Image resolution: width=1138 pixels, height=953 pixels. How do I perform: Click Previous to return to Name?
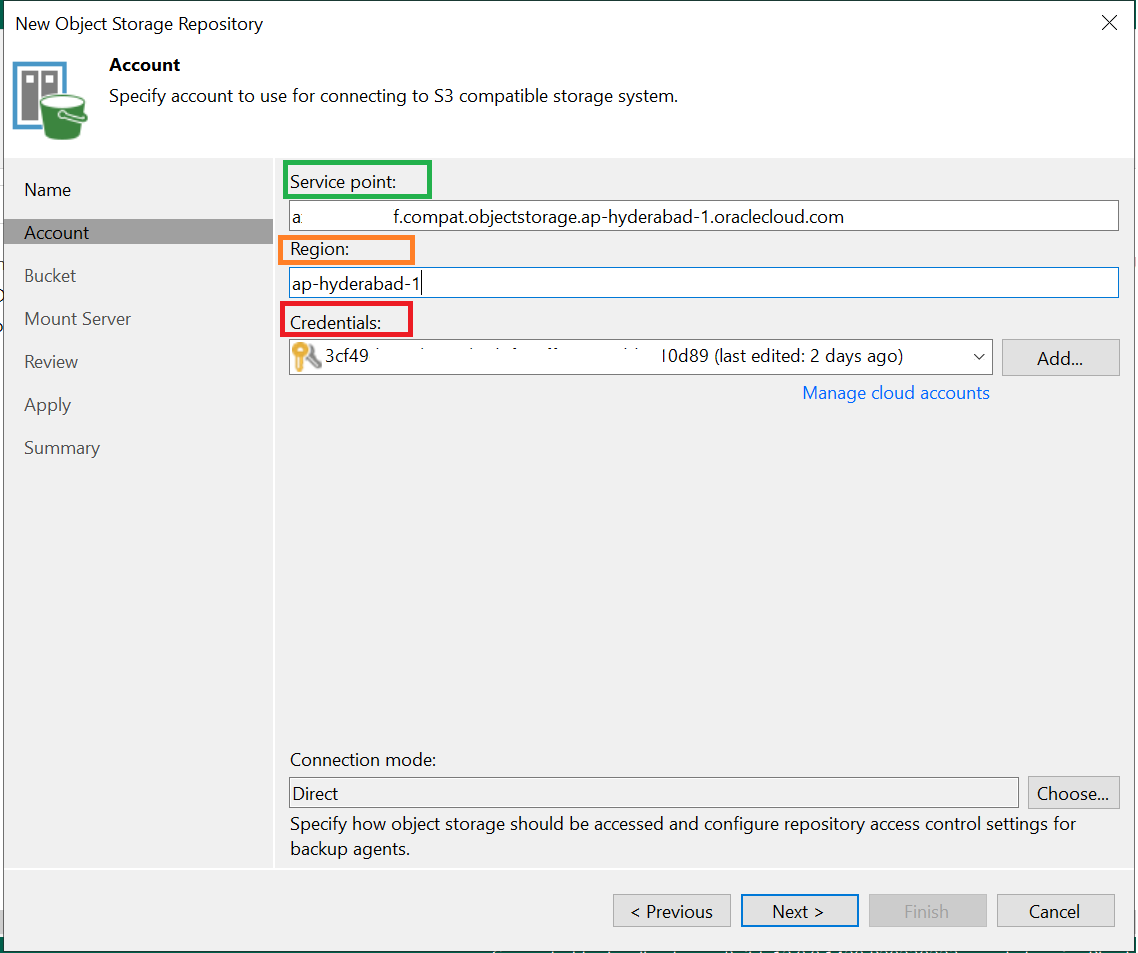[x=671, y=910]
